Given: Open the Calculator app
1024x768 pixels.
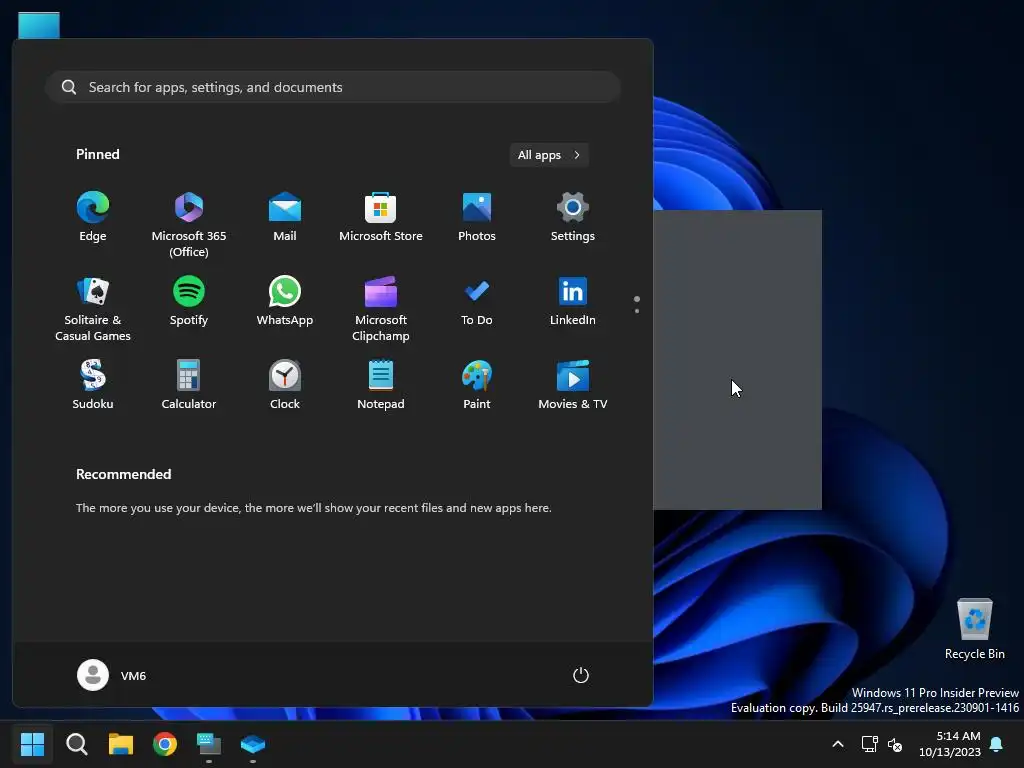Looking at the screenshot, I should click(x=189, y=385).
